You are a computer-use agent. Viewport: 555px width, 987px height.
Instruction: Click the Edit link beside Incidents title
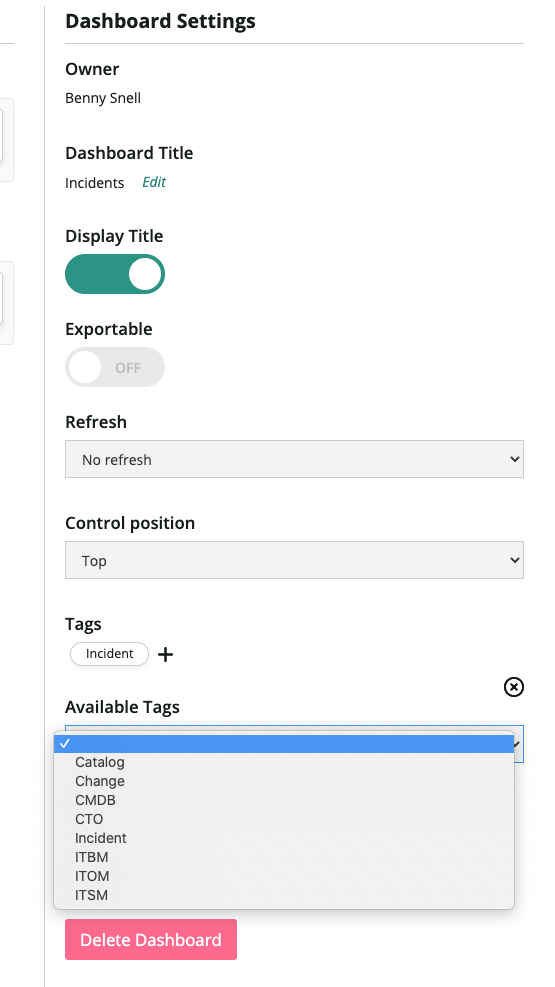(x=154, y=182)
